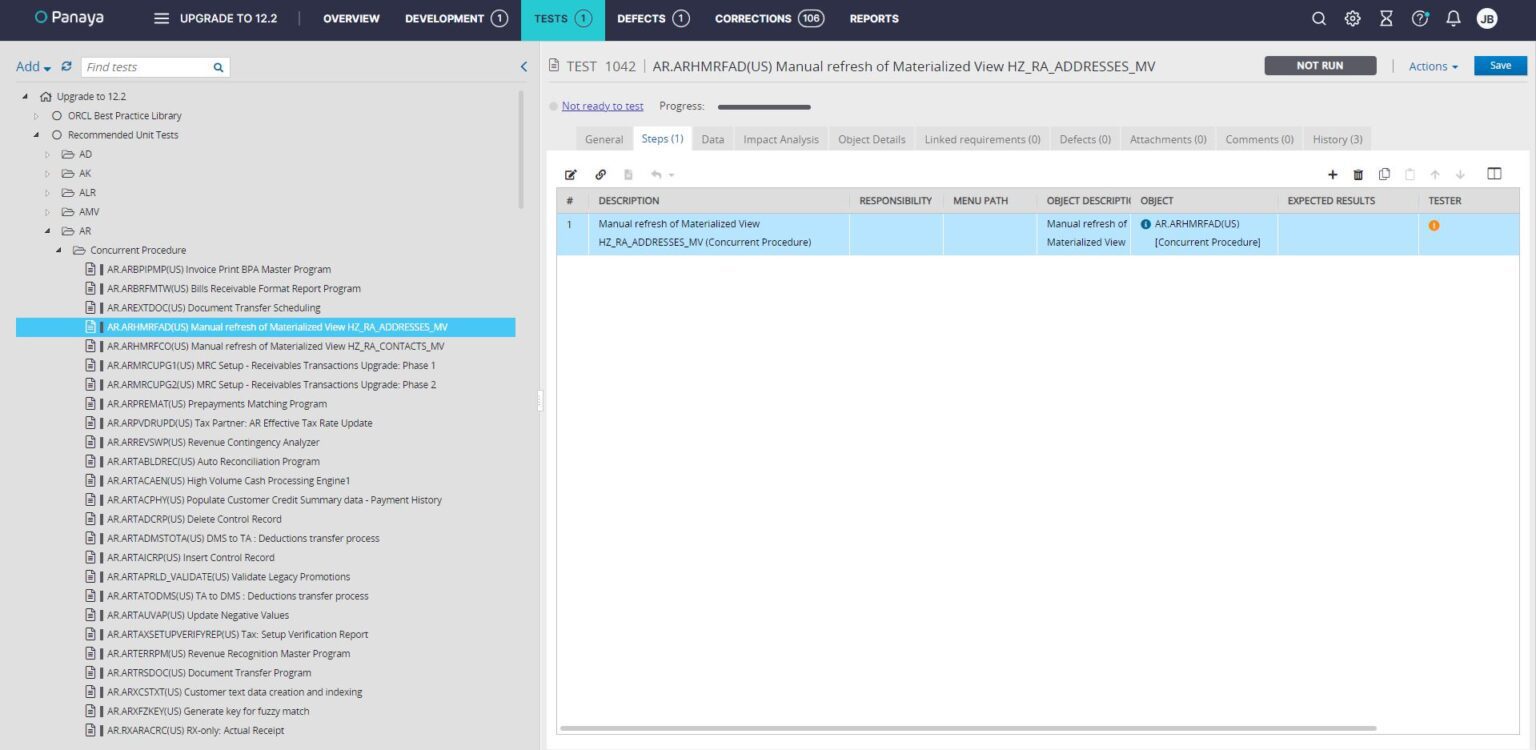Open the Add dropdown in tests panel
This screenshot has height=750, width=1536.
[x=33, y=67]
